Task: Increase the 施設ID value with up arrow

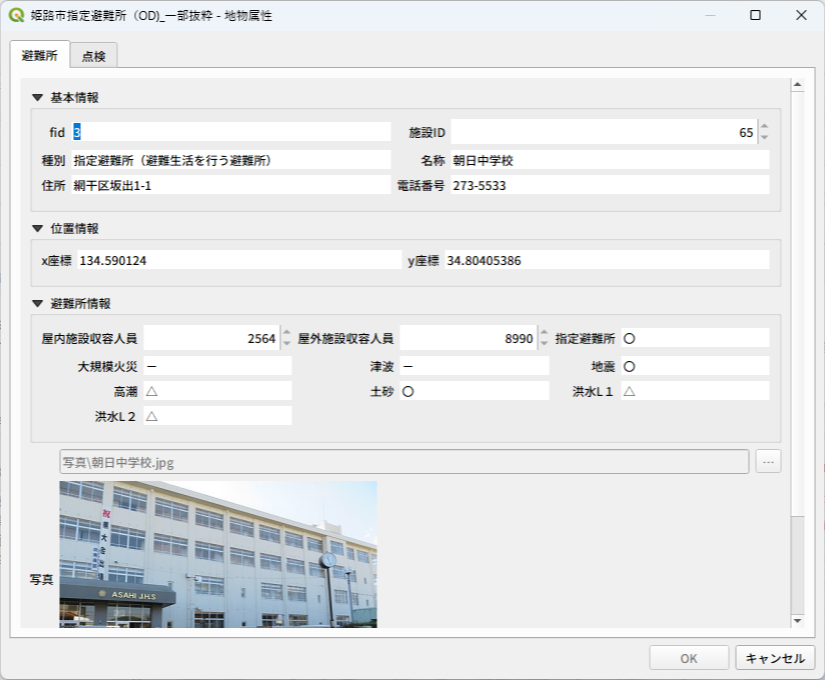Action: click(764, 126)
